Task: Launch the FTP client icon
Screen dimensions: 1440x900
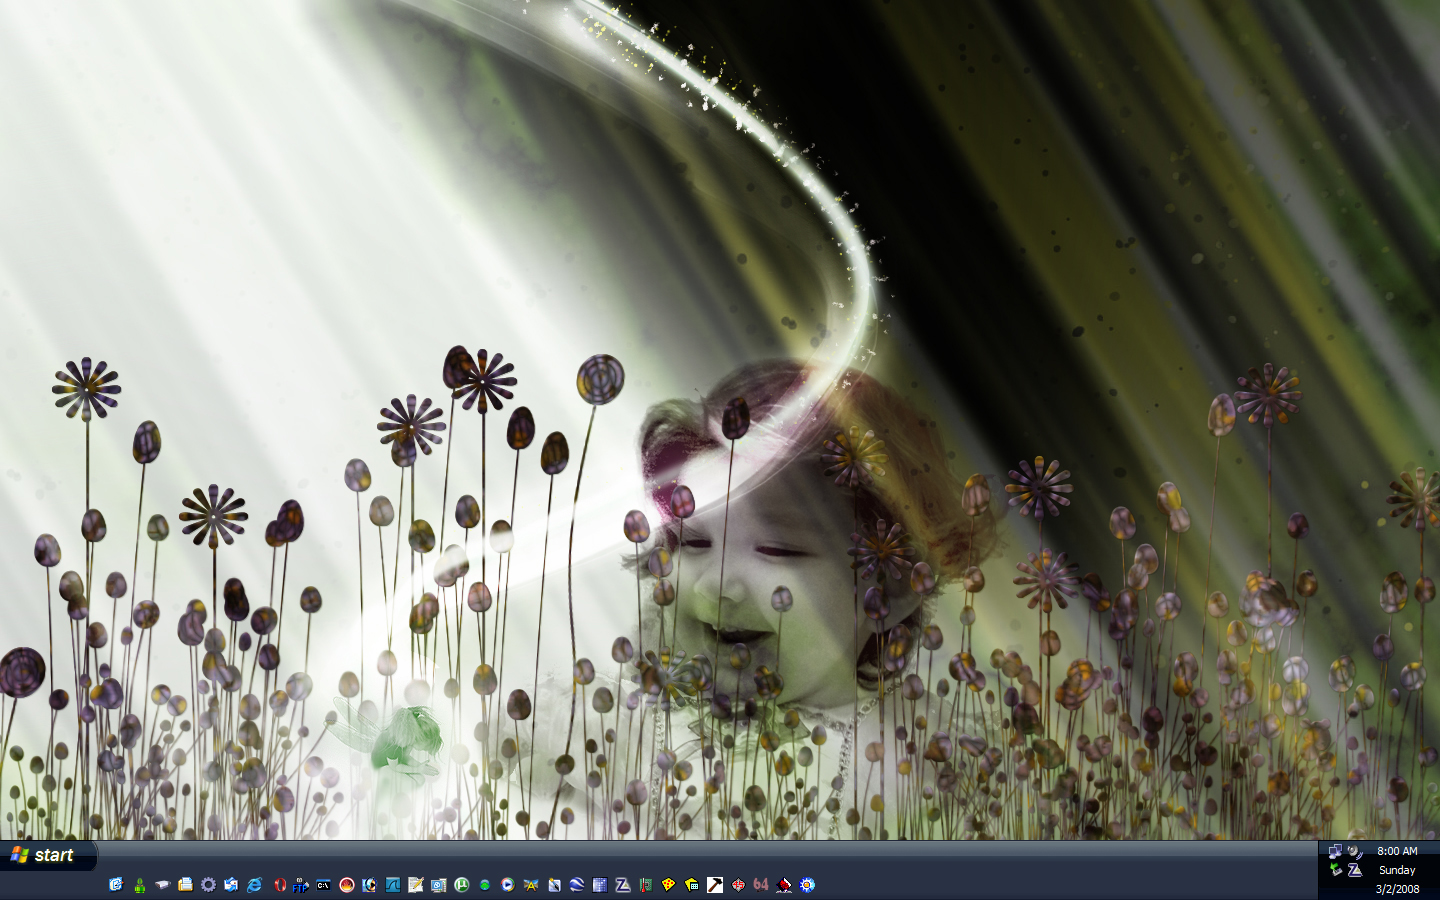Action: pyautogui.click(x=301, y=885)
